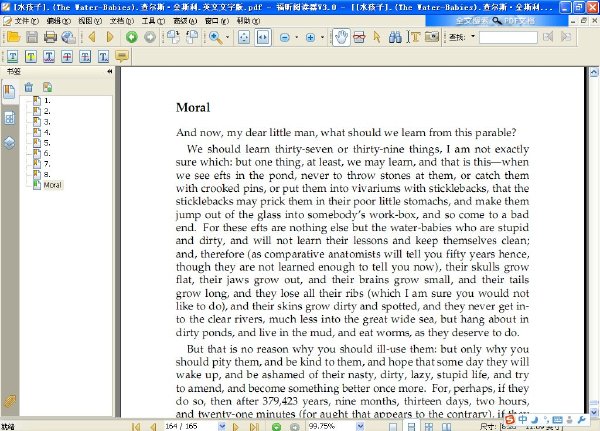Select the magnifier zoom tool
This screenshot has width=600, height=431.
[x=215, y=37]
